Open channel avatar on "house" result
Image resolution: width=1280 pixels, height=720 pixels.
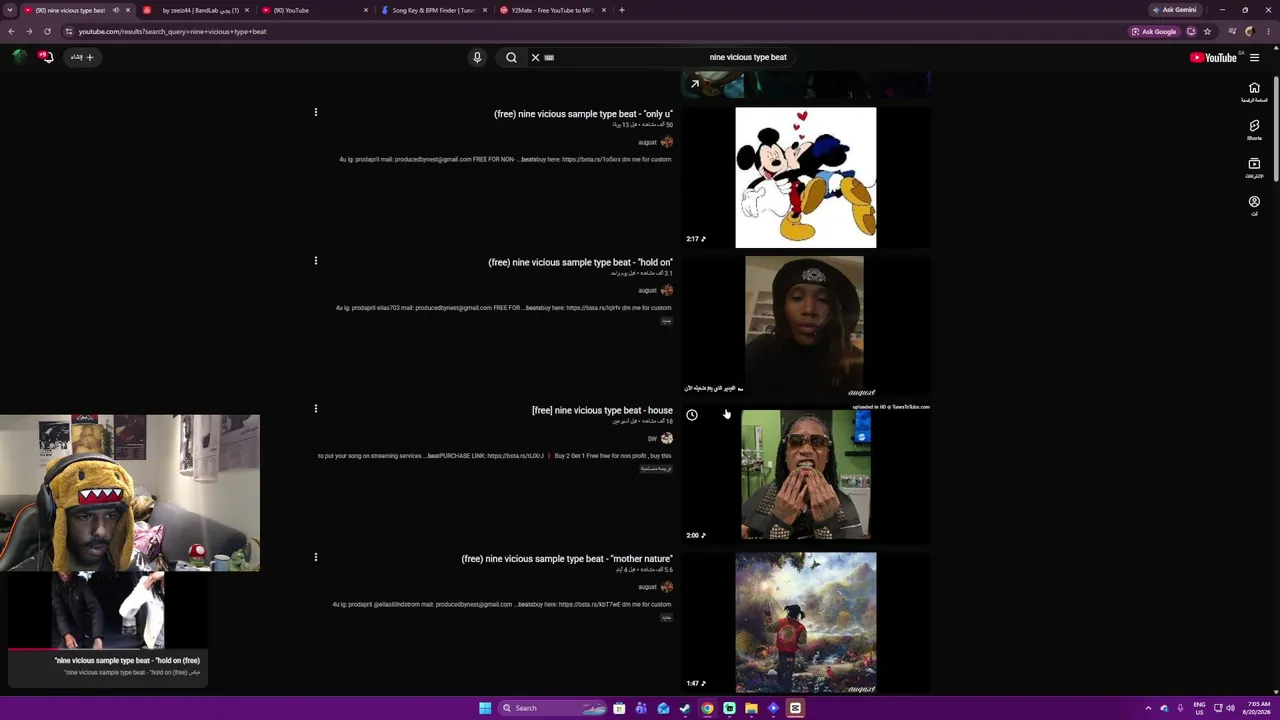coord(667,438)
